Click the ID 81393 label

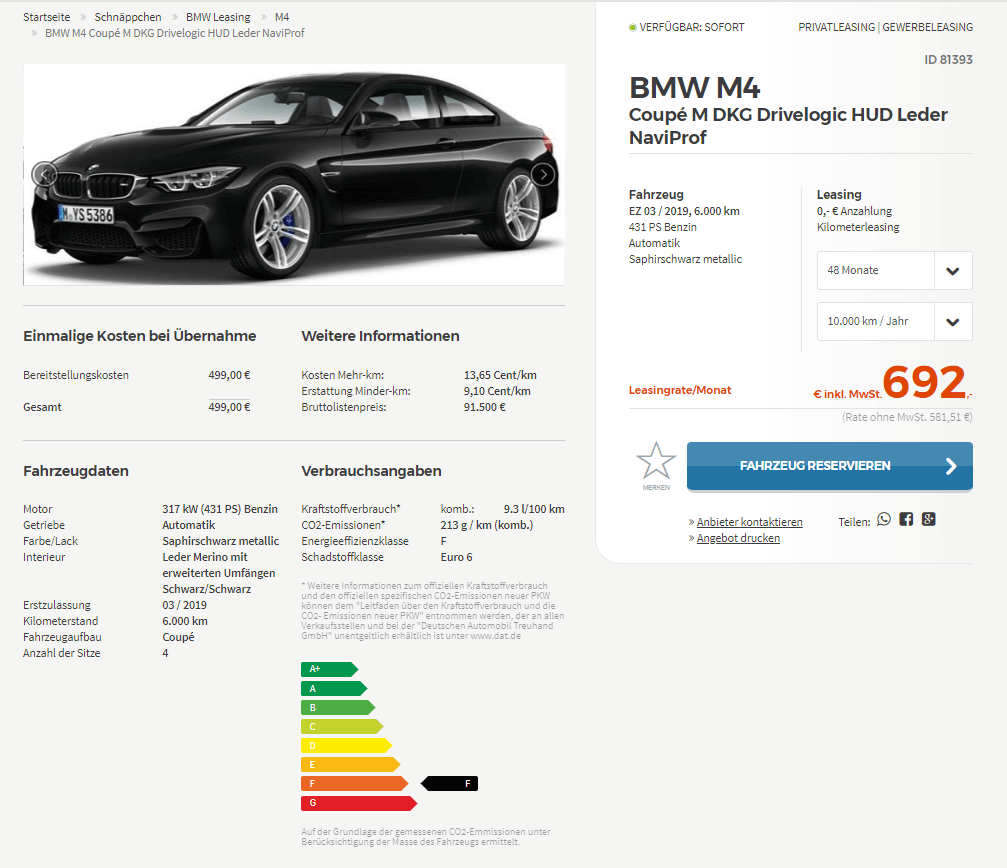[x=949, y=60]
